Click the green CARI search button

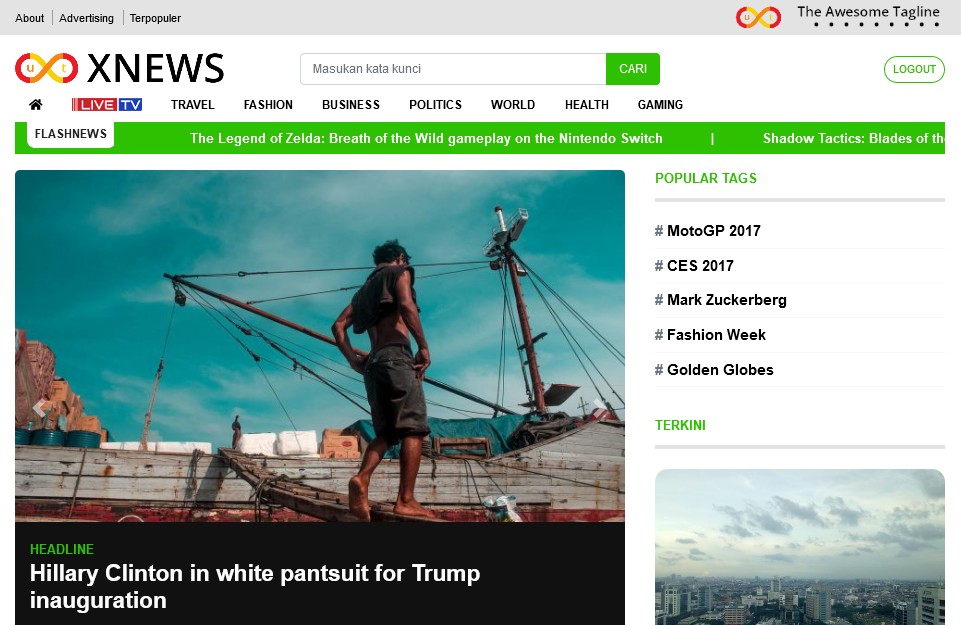tap(632, 69)
